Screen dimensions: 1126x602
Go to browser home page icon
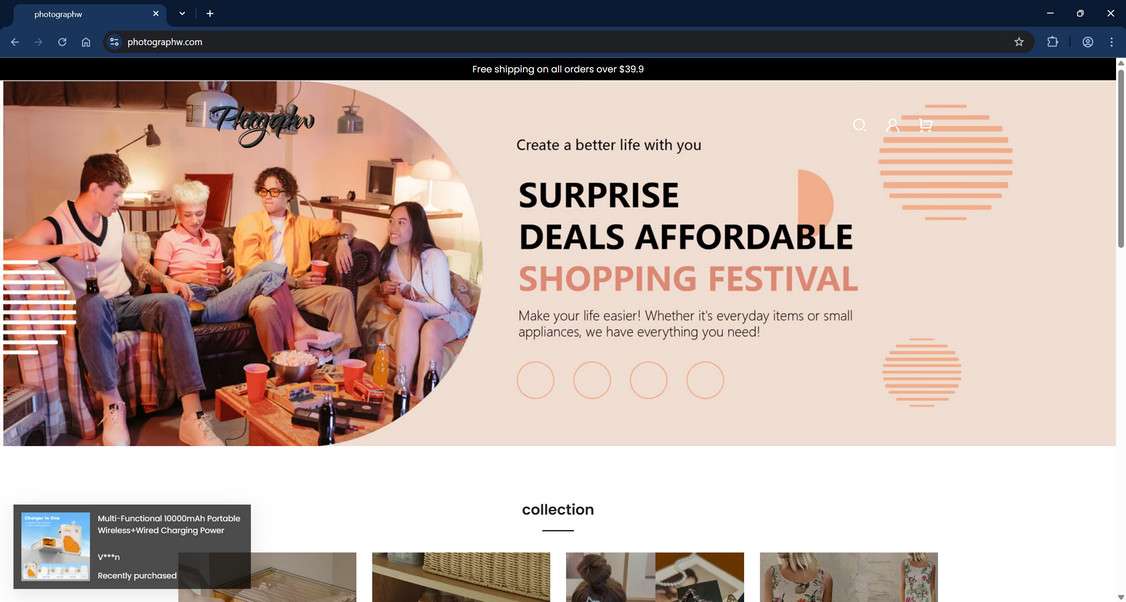(86, 42)
